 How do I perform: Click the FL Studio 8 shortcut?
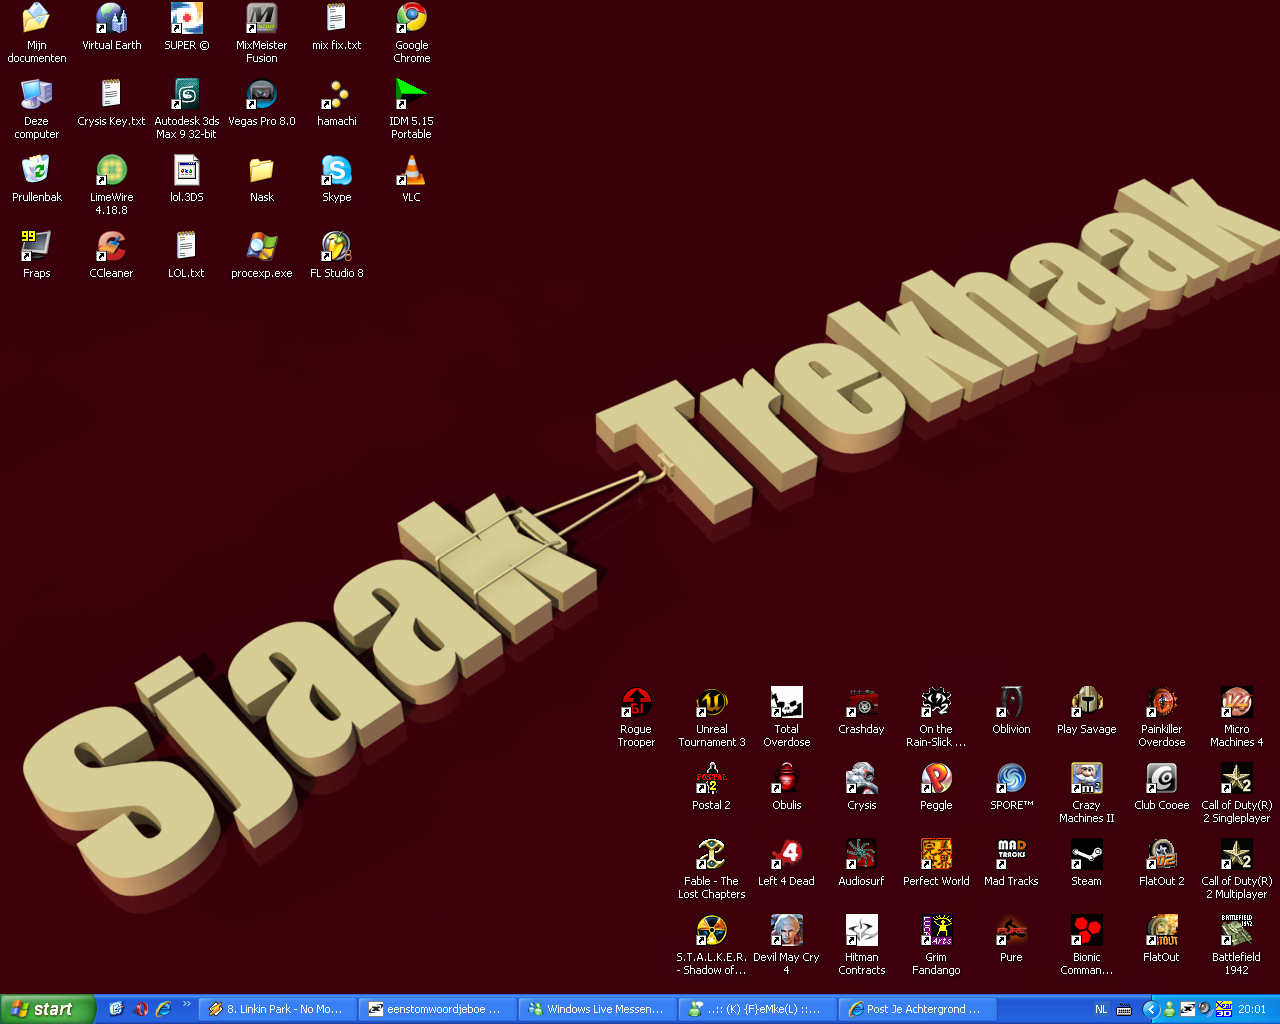337,246
